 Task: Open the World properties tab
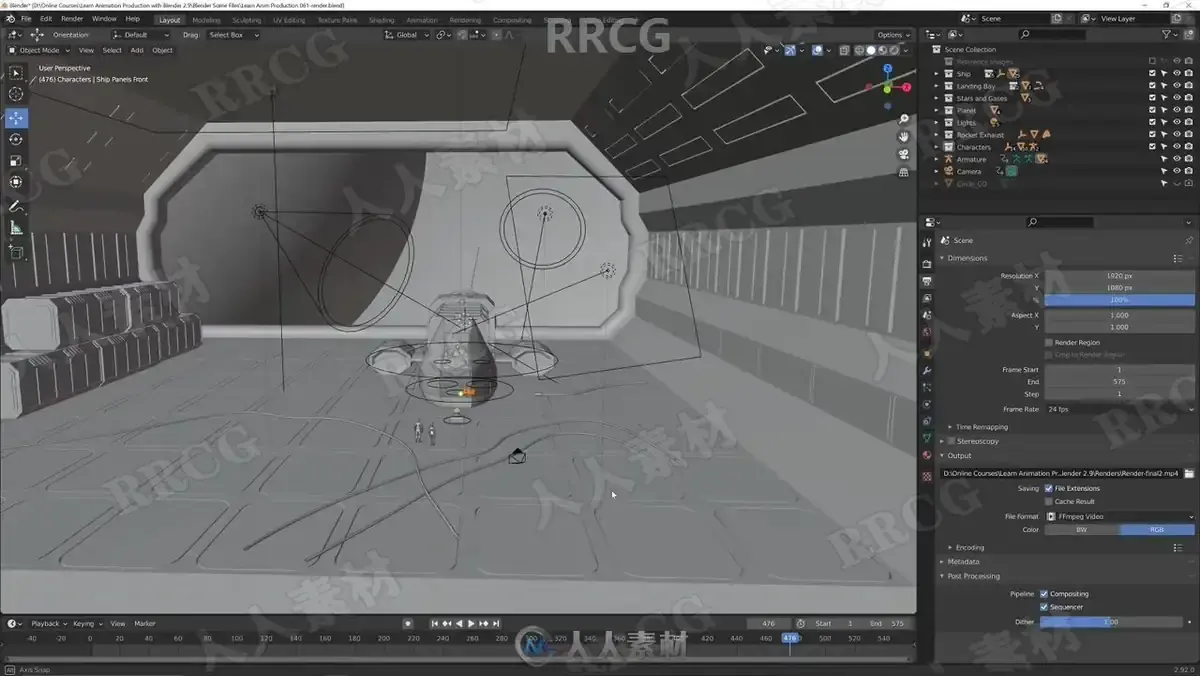click(x=927, y=333)
